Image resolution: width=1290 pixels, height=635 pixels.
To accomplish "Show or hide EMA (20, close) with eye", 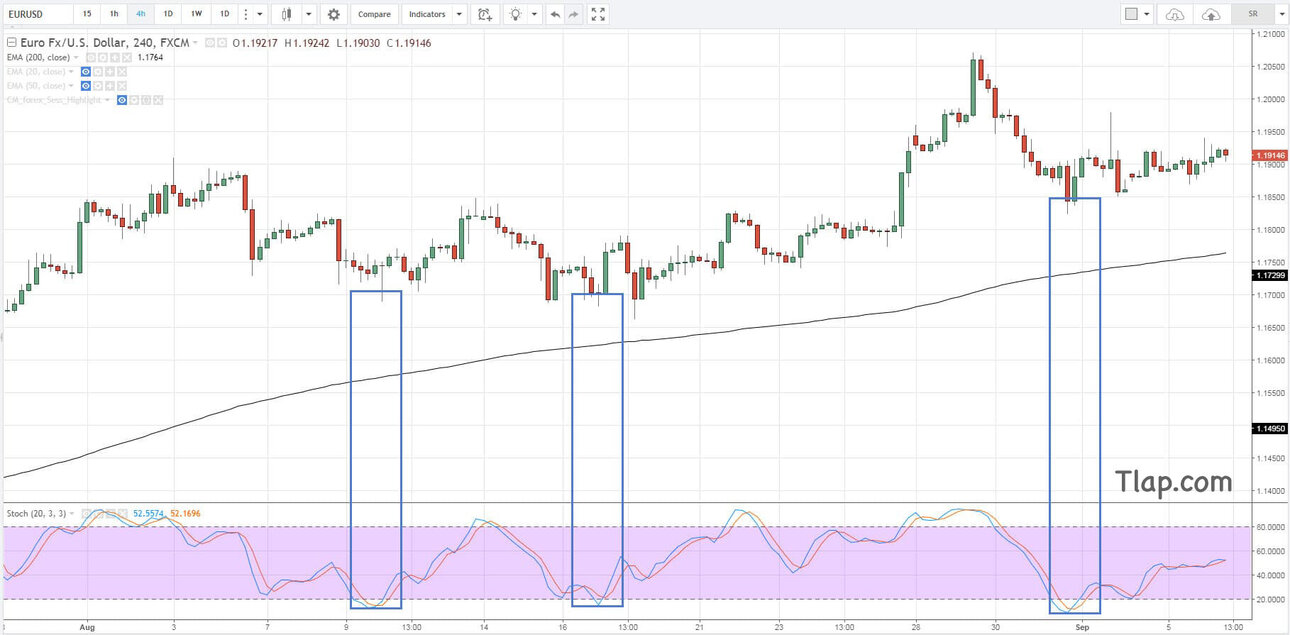I will [86, 72].
